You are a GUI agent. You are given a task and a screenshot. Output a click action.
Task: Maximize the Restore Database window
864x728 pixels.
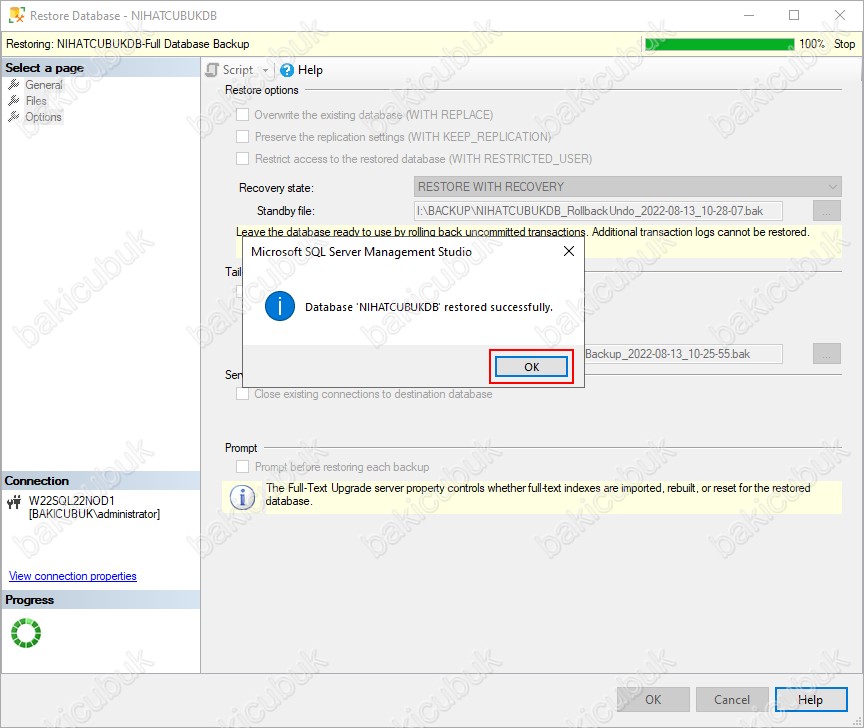coord(794,15)
